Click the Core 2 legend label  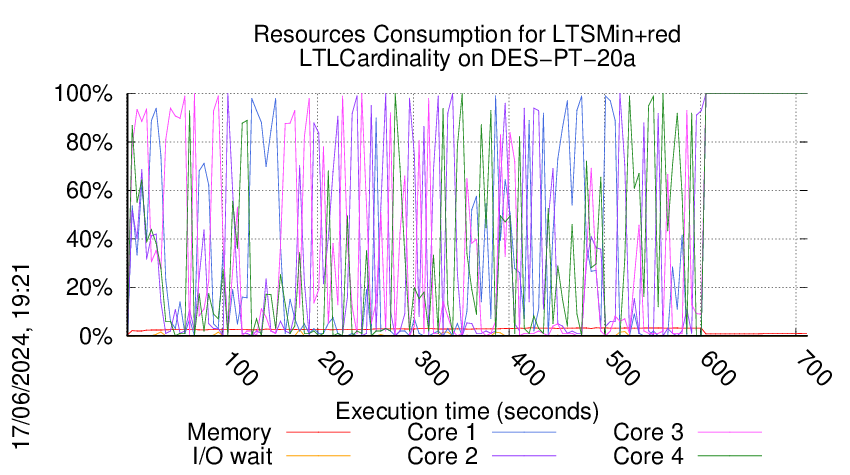click(x=442, y=456)
